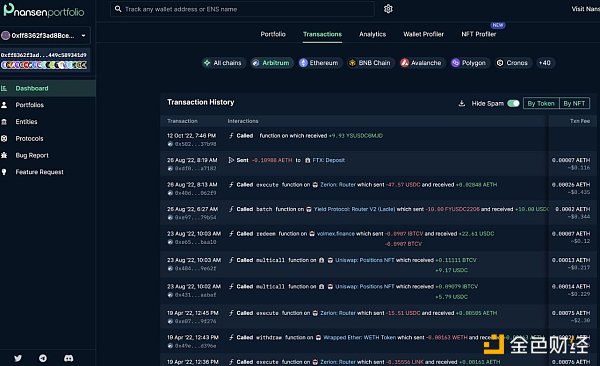Download transaction history via download icon
Screen dimensions: 600x366
462,103
